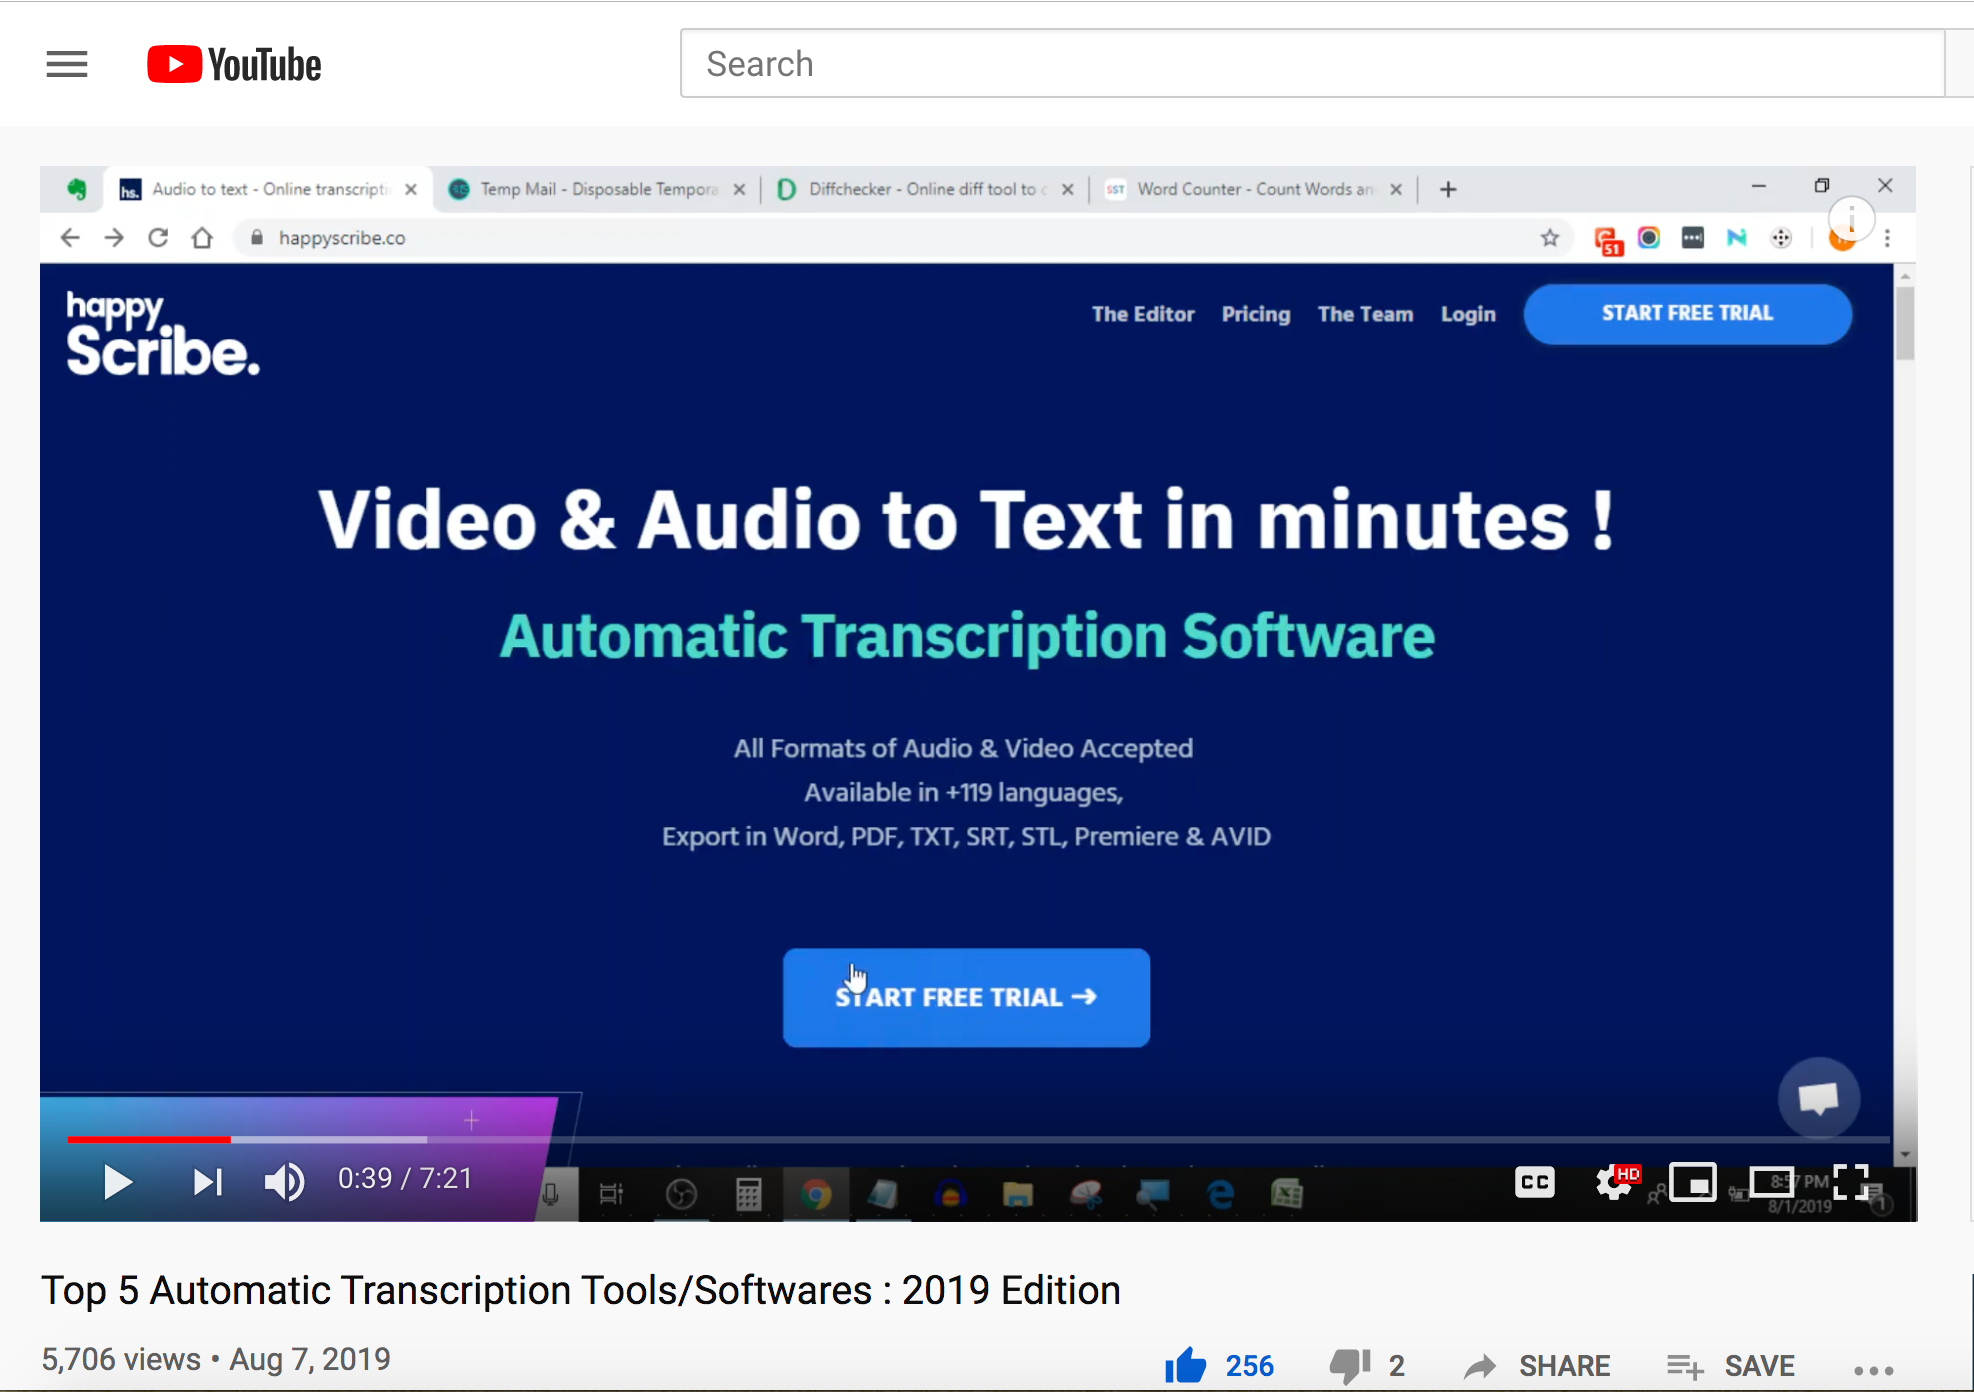Dislike the video with thumbs down

click(1350, 1365)
